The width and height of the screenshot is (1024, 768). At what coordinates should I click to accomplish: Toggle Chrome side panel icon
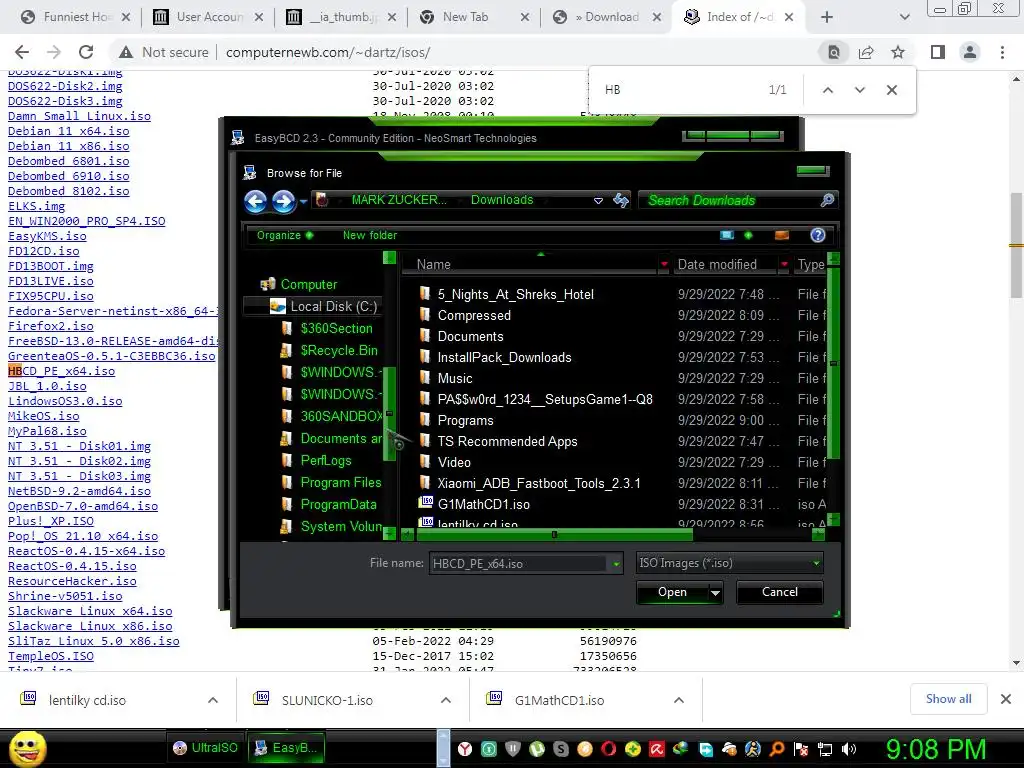pos(938,52)
